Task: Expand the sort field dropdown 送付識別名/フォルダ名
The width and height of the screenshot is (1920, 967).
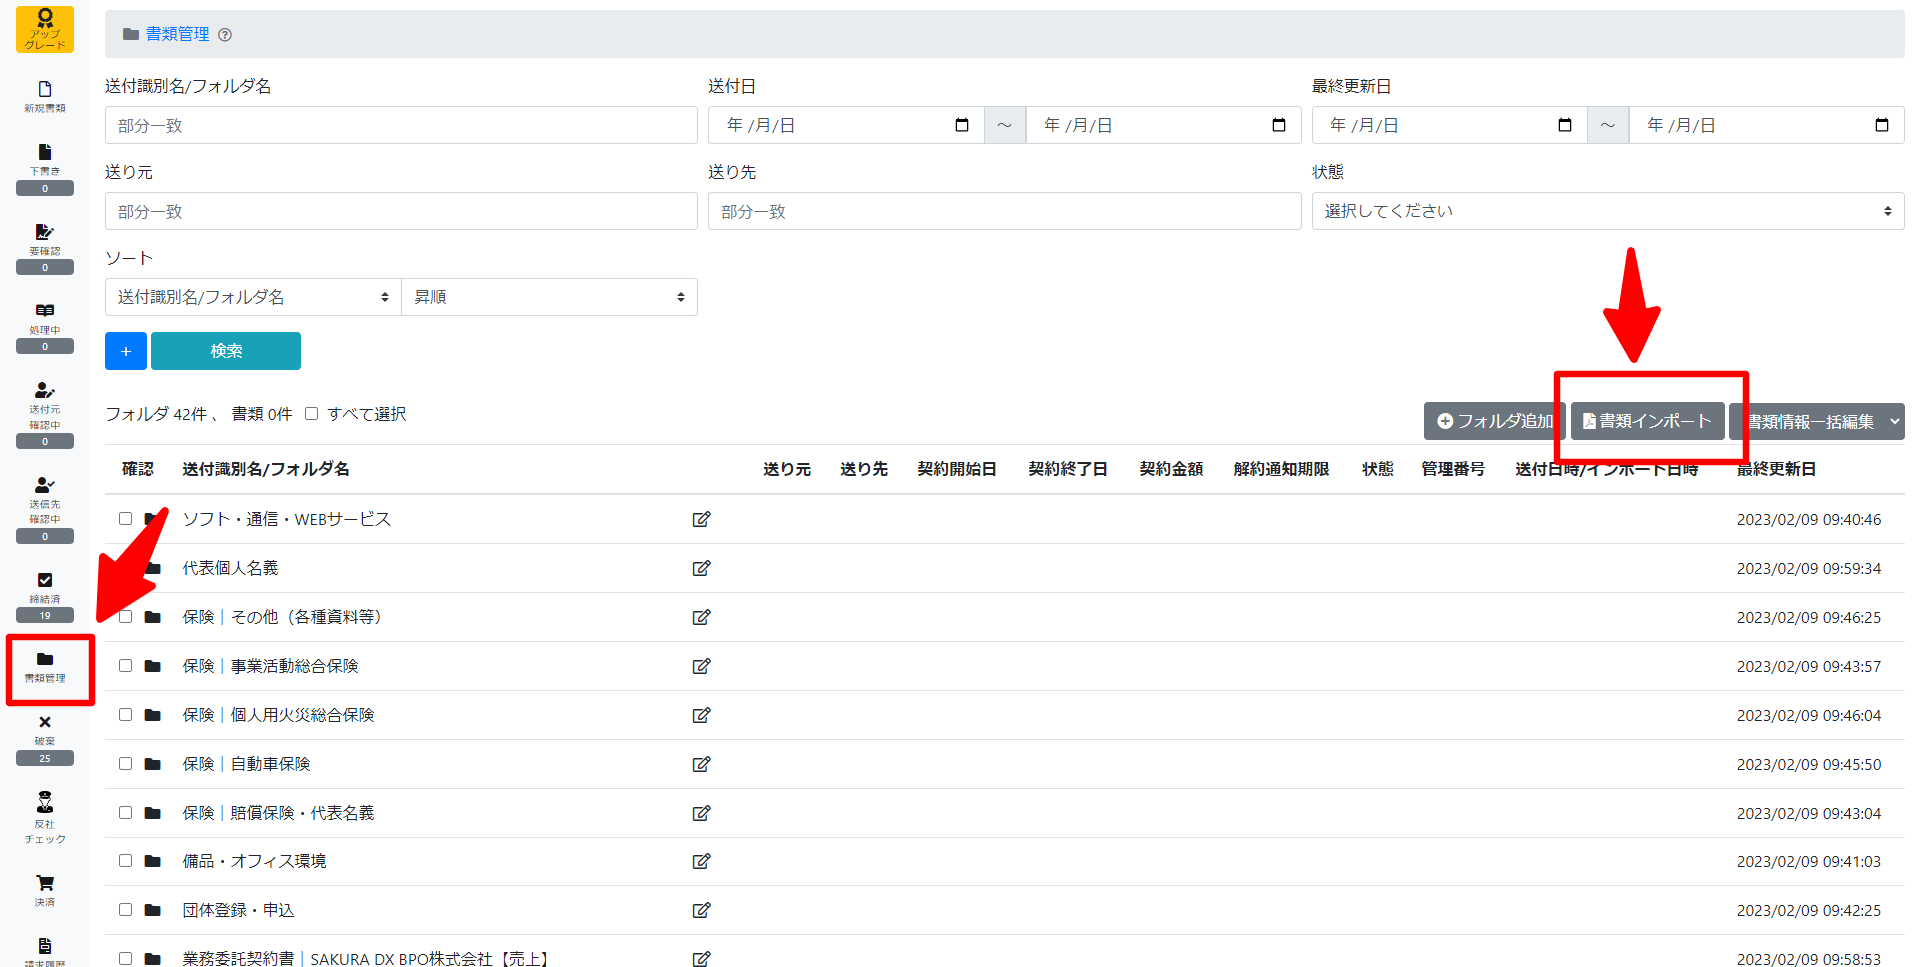Action: (253, 297)
